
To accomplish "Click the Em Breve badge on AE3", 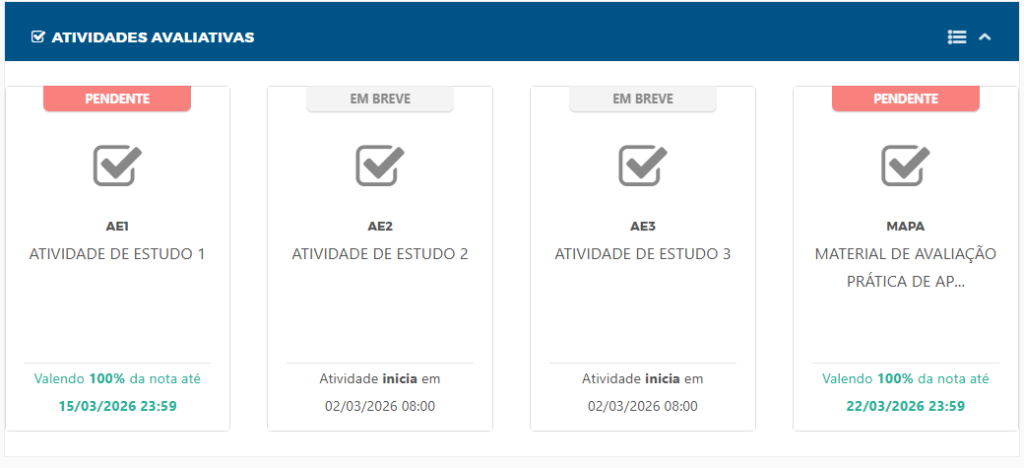I will tap(643, 99).
